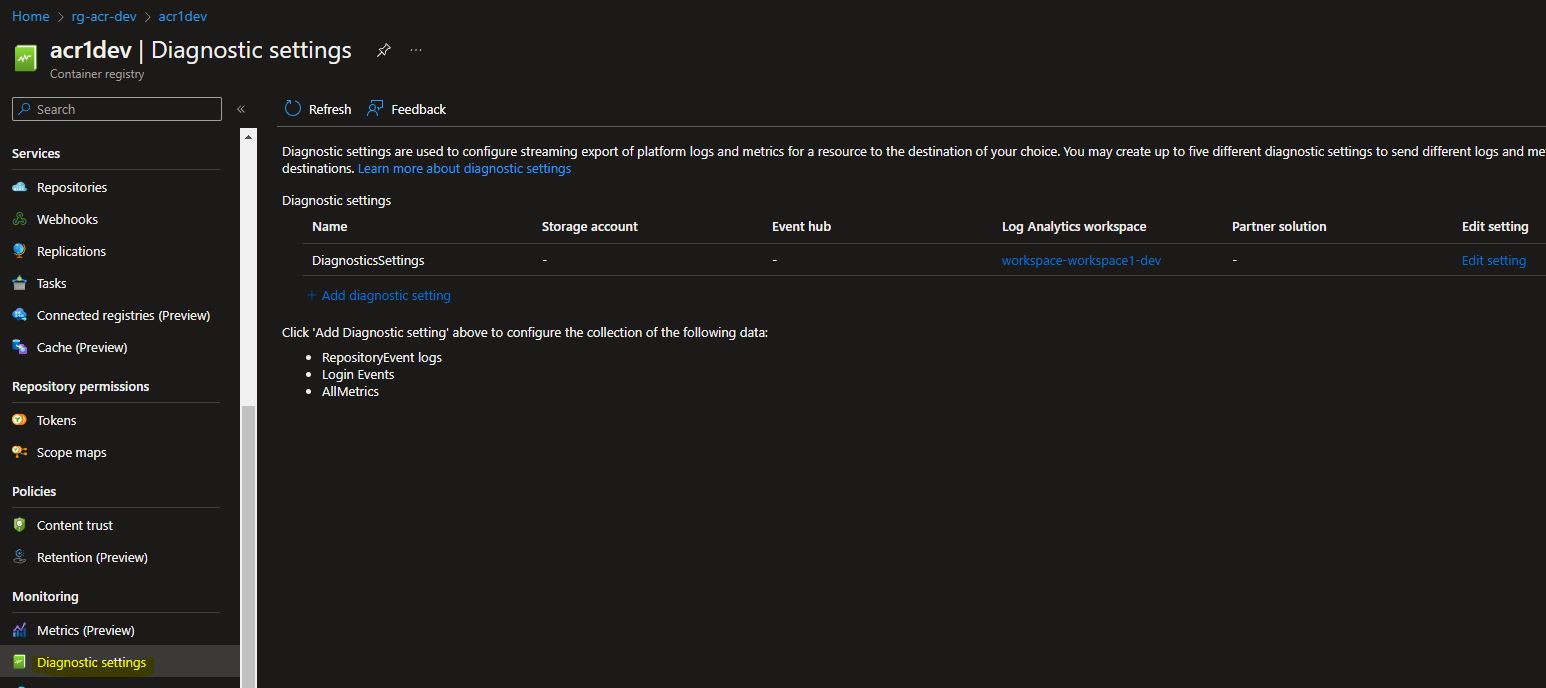Click the RepositoryEvent logs bullet text

point(381,357)
